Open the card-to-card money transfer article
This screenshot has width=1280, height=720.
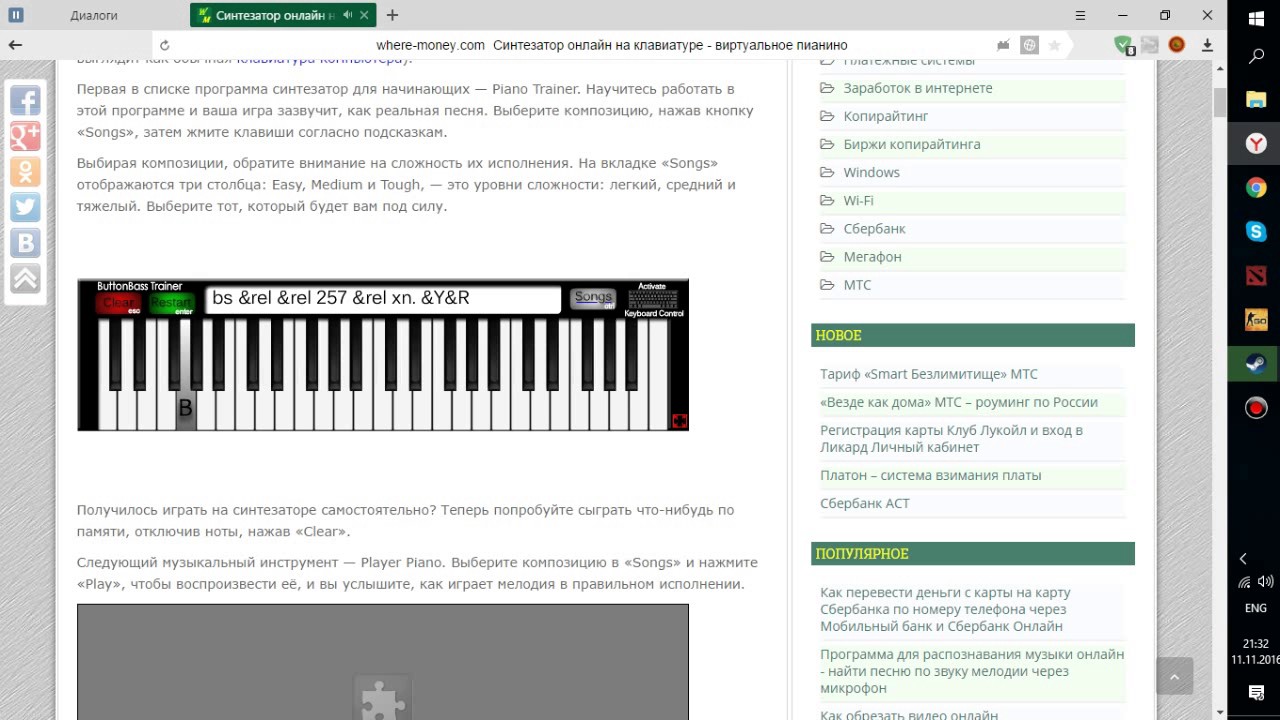(x=945, y=609)
